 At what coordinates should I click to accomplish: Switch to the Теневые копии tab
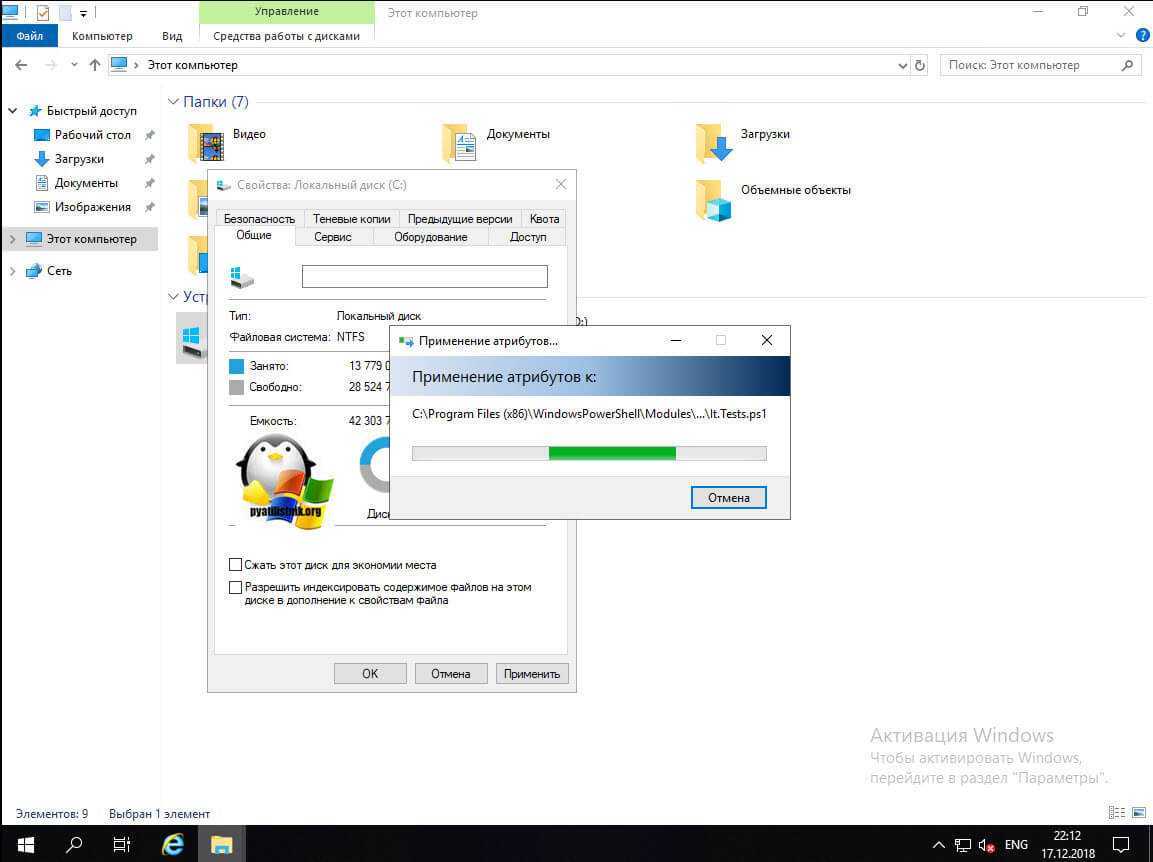click(351, 218)
